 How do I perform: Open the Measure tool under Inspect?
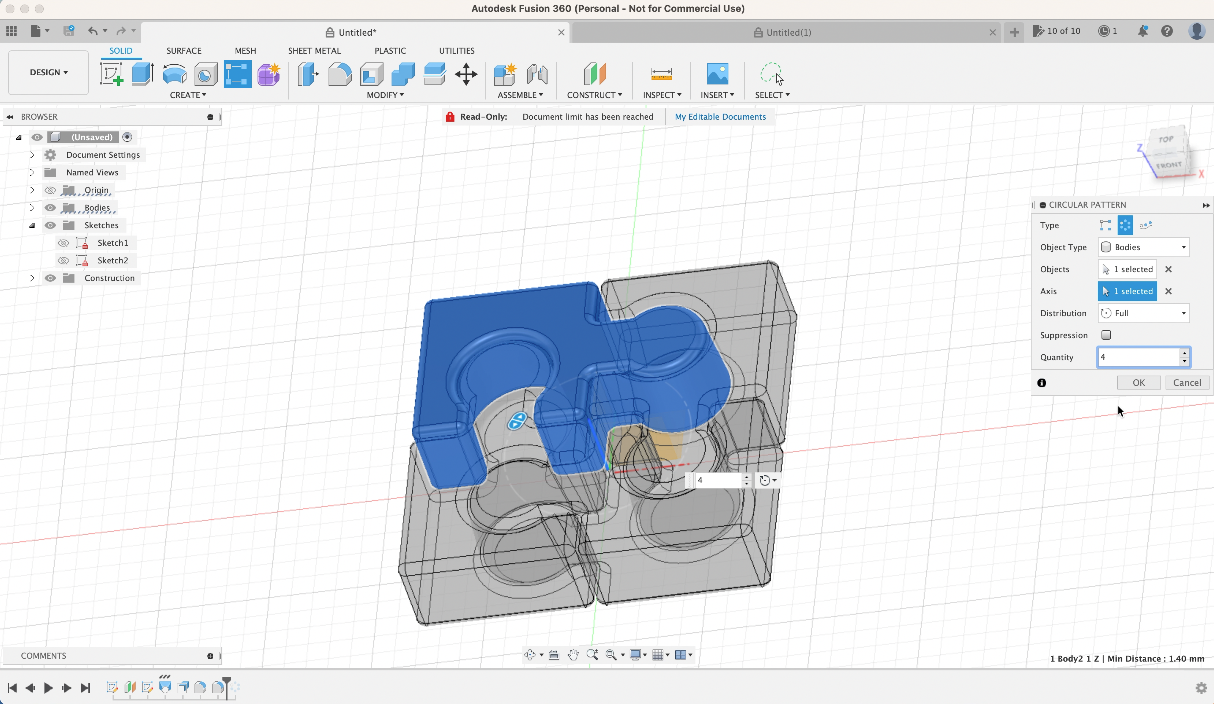point(661,74)
